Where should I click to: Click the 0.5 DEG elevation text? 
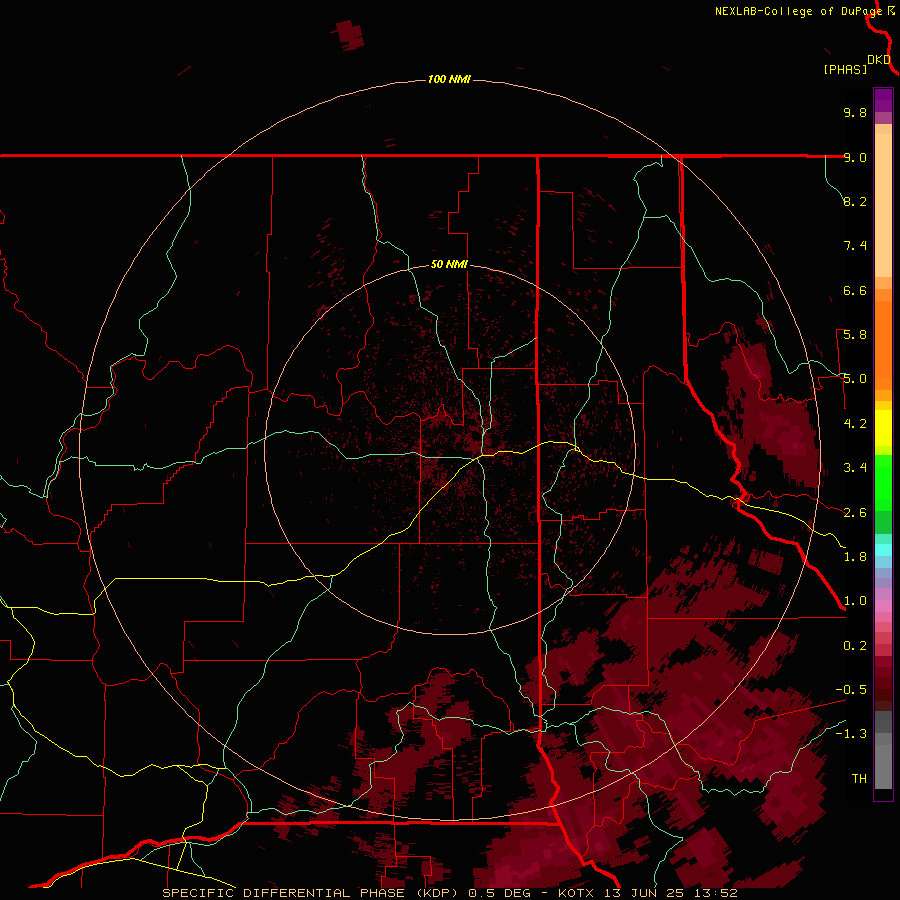click(497, 893)
